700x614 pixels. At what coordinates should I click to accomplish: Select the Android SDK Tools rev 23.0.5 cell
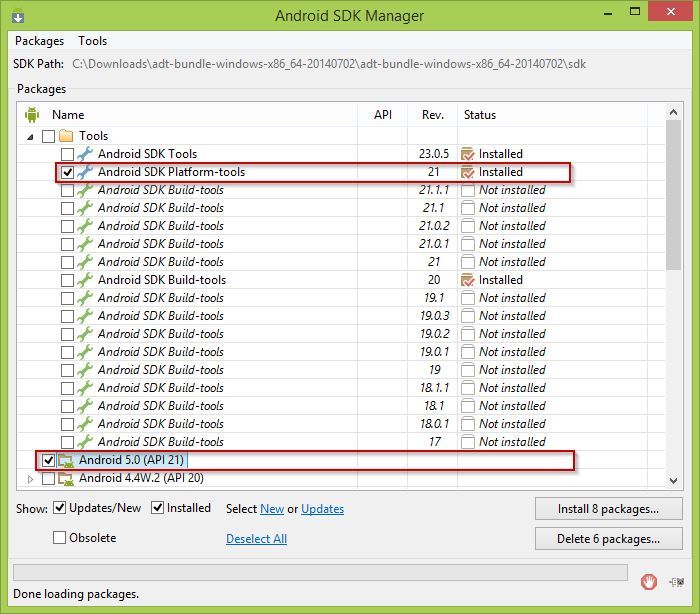coord(433,154)
